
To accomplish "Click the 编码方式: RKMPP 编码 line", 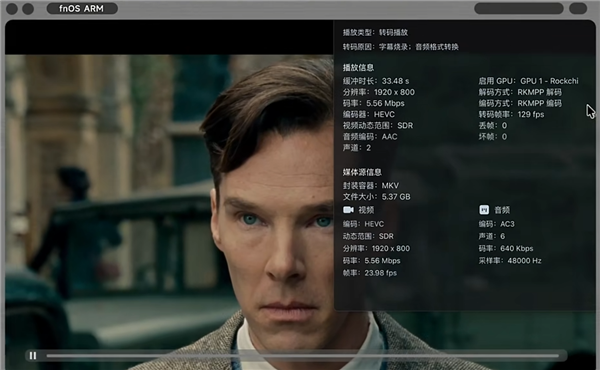I will [x=520, y=103].
